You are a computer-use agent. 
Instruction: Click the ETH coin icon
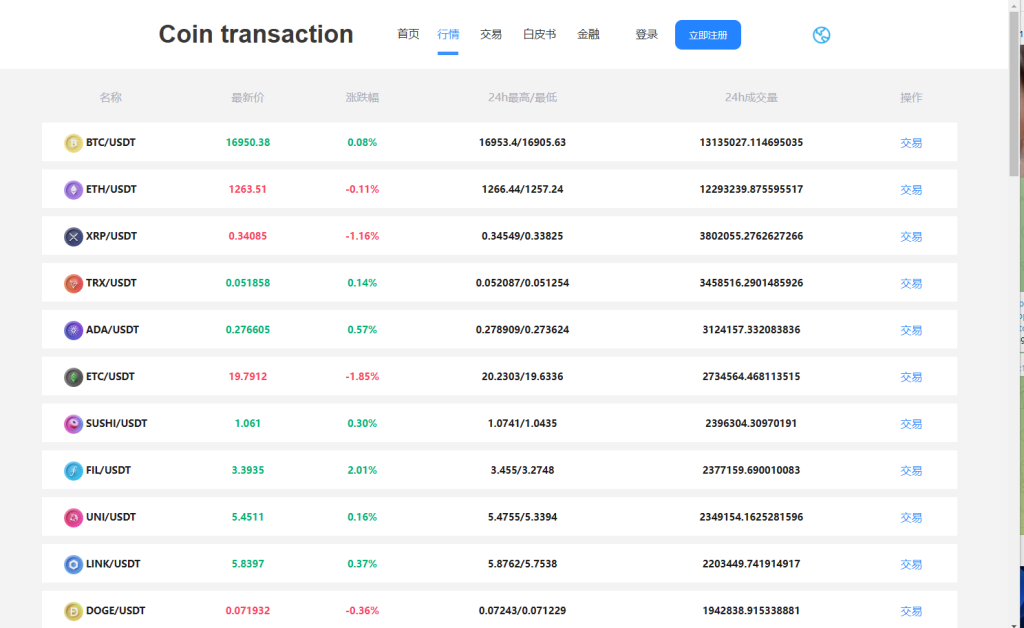(73, 190)
